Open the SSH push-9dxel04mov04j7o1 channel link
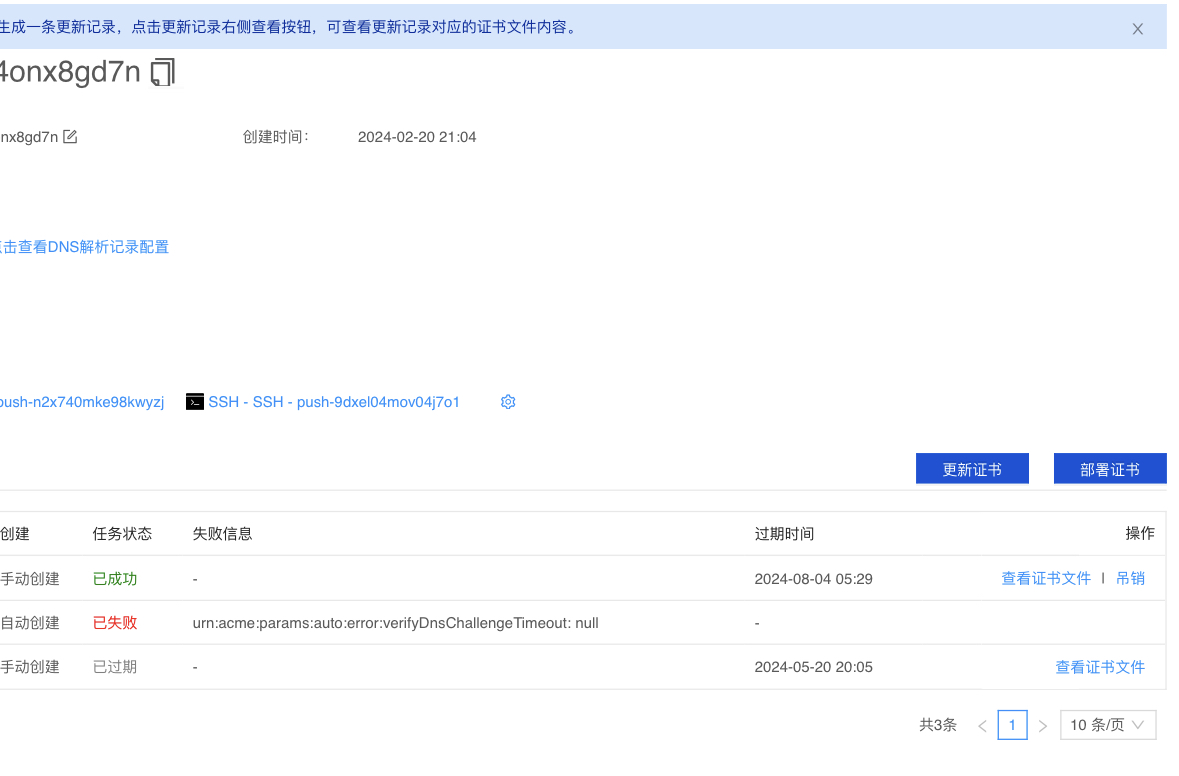The height and width of the screenshot is (776, 1179). pyautogui.click(x=334, y=402)
